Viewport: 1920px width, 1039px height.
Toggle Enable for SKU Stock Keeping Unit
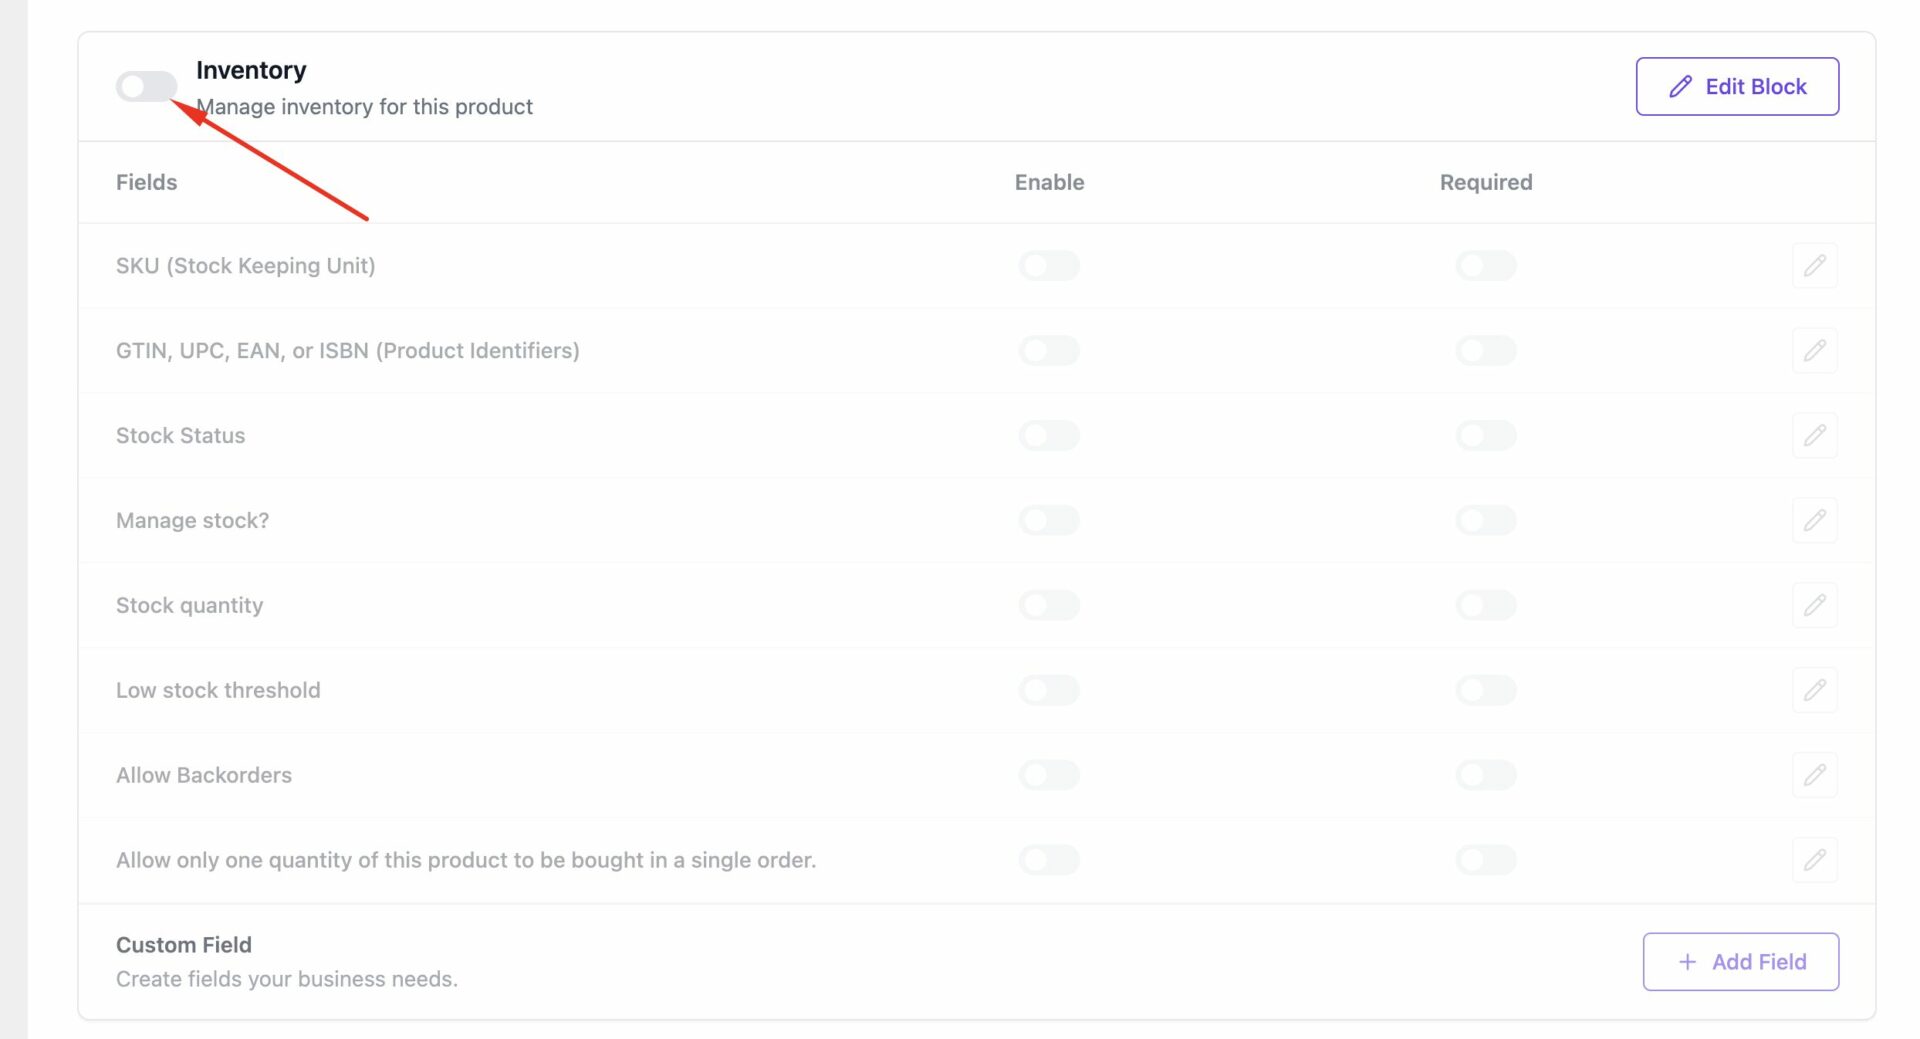[1049, 265]
